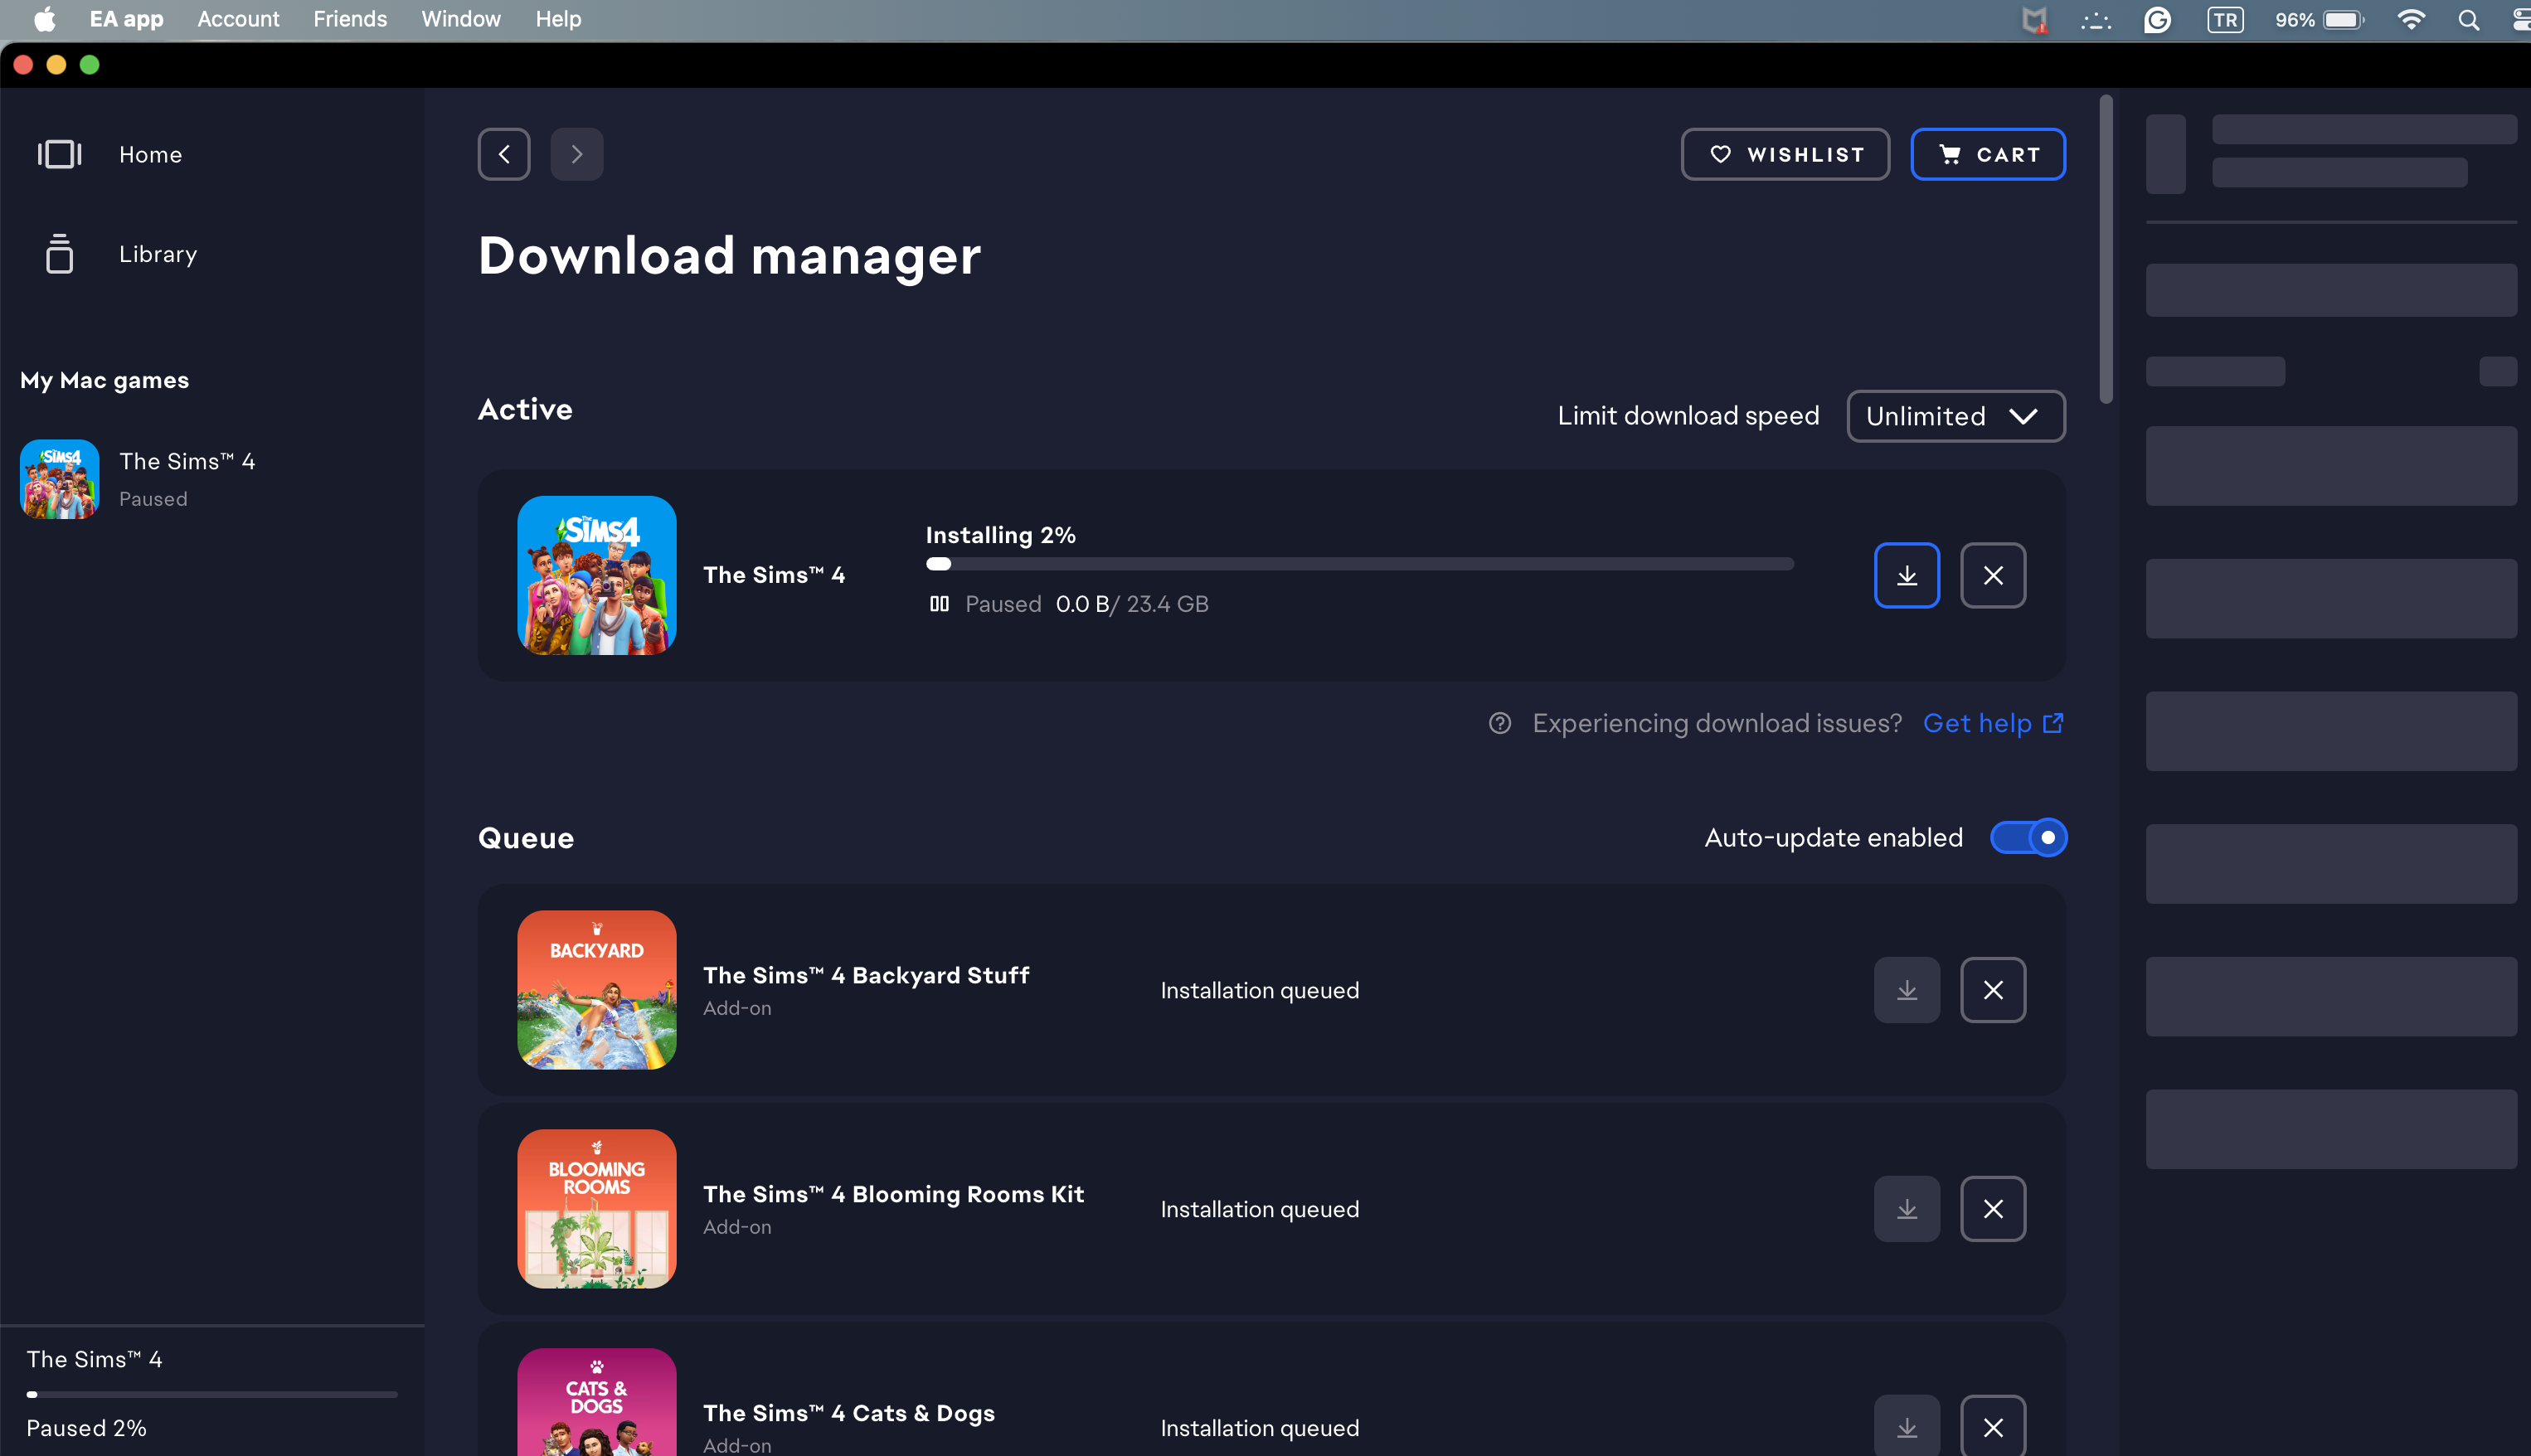2531x1456 pixels.
Task: Click the bottom-left Sims 4 progress bar
Action: (212, 1393)
